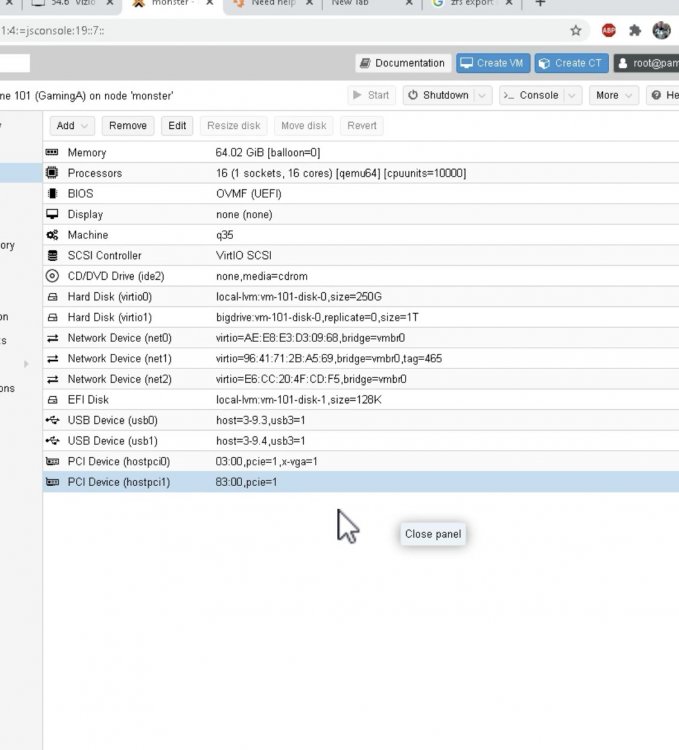Click the BIOS row icon
The height and width of the screenshot is (750, 679).
(52, 193)
